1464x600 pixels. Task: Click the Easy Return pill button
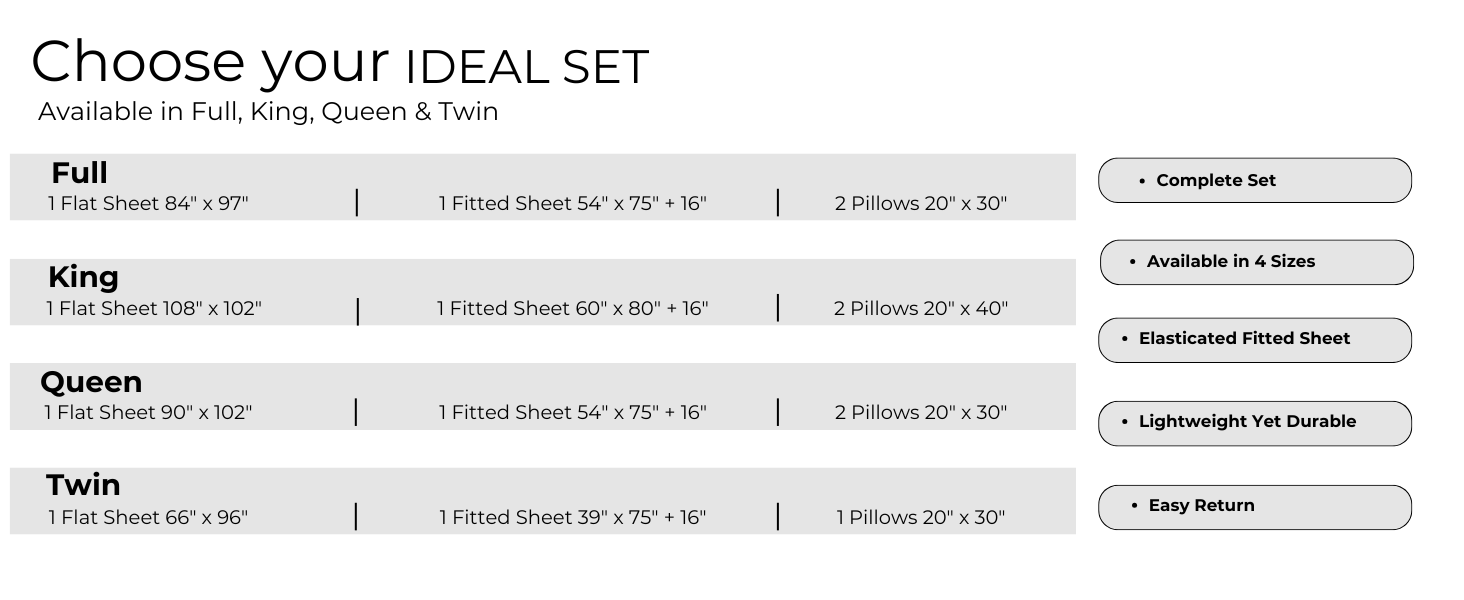pyautogui.click(x=1254, y=507)
